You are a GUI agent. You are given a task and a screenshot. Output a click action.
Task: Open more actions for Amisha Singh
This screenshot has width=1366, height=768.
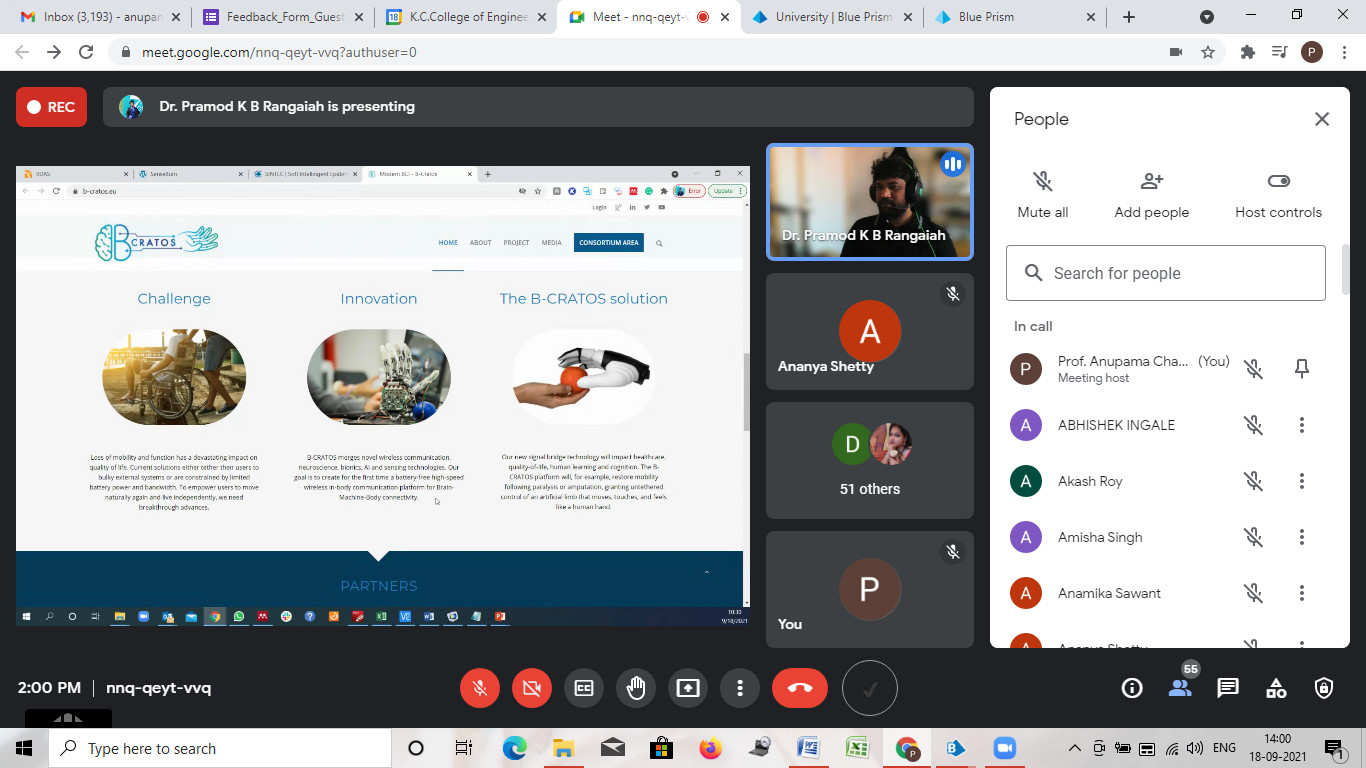1301,537
